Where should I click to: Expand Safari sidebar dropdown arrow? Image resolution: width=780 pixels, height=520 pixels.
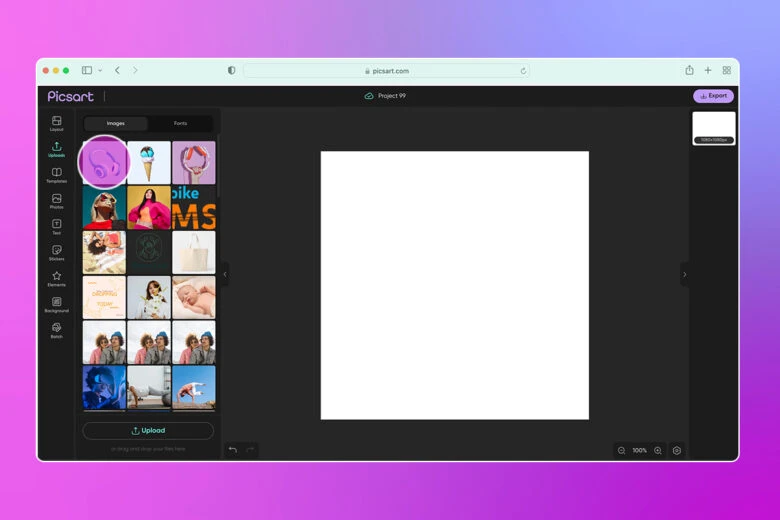100,71
